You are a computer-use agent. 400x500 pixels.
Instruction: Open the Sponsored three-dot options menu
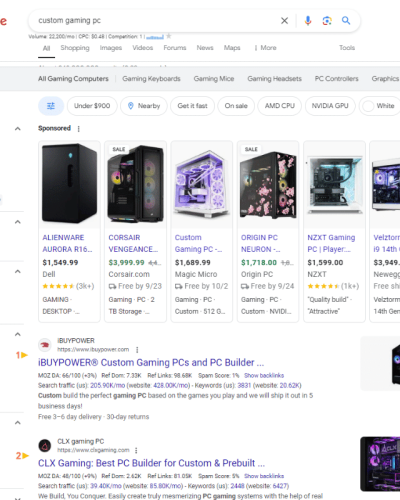79,129
